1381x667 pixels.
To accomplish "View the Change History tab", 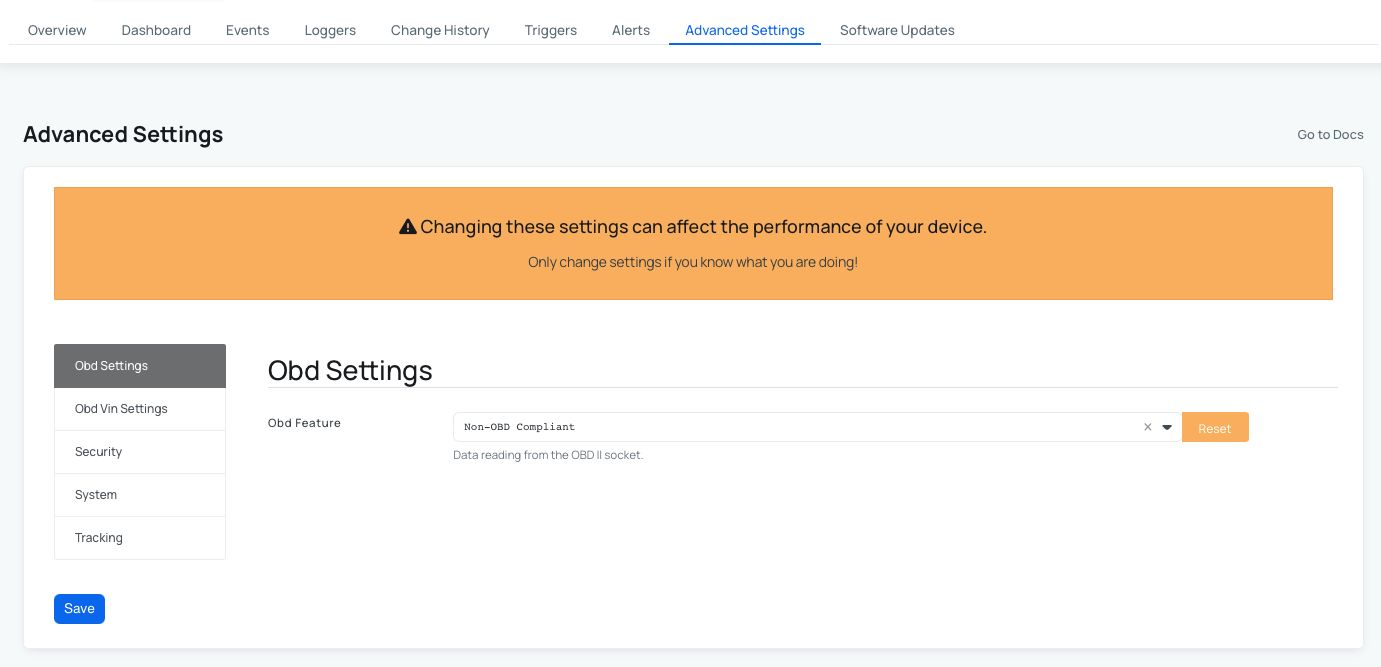I will click(440, 30).
